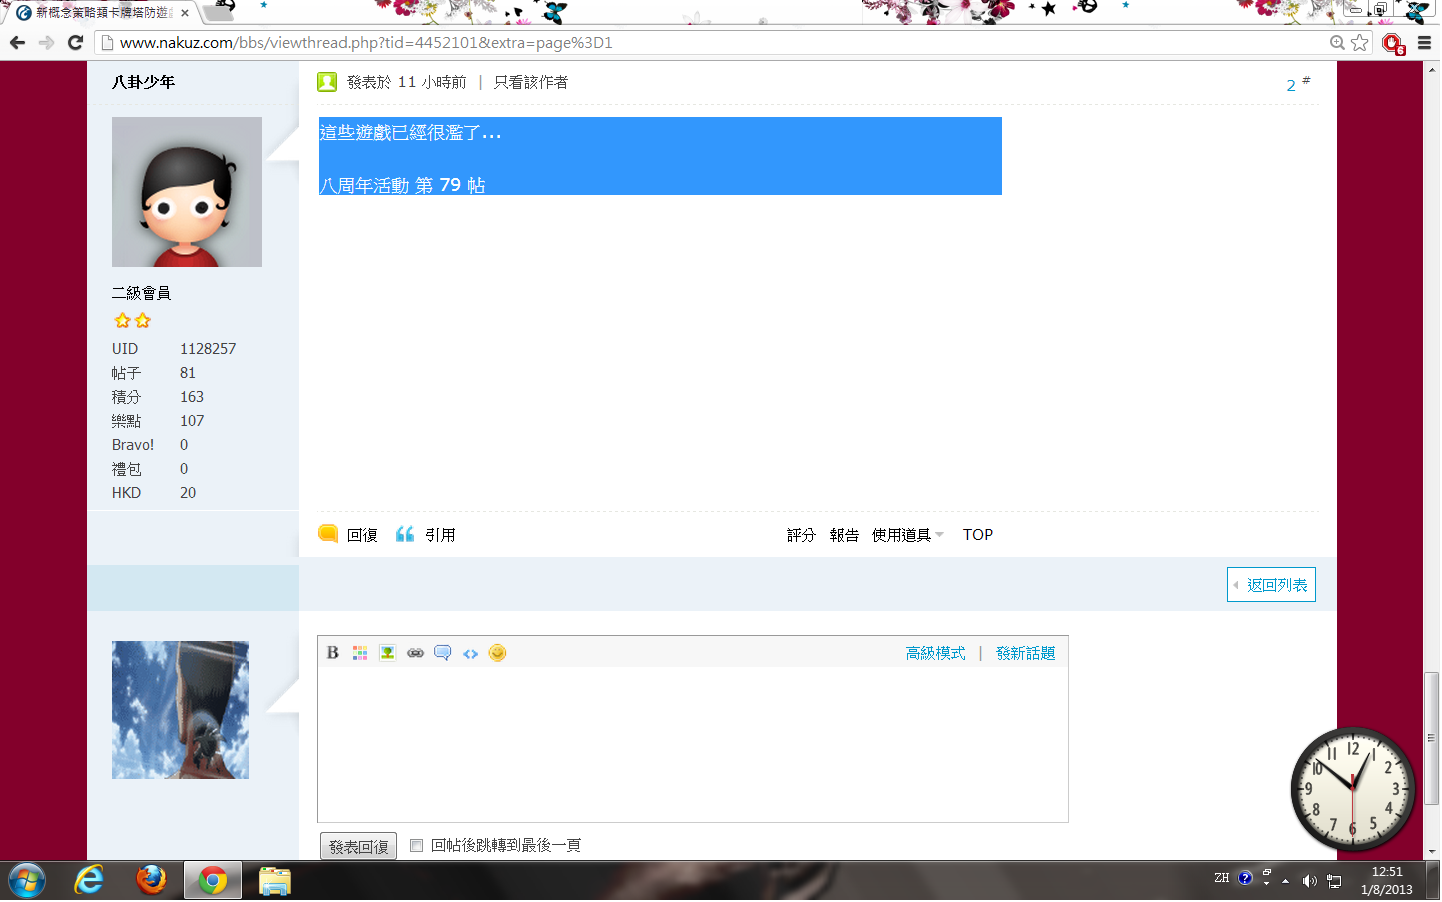The width and height of the screenshot is (1442, 902).
Task: Open the Chrome menu button
Action: click(x=1424, y=42)
